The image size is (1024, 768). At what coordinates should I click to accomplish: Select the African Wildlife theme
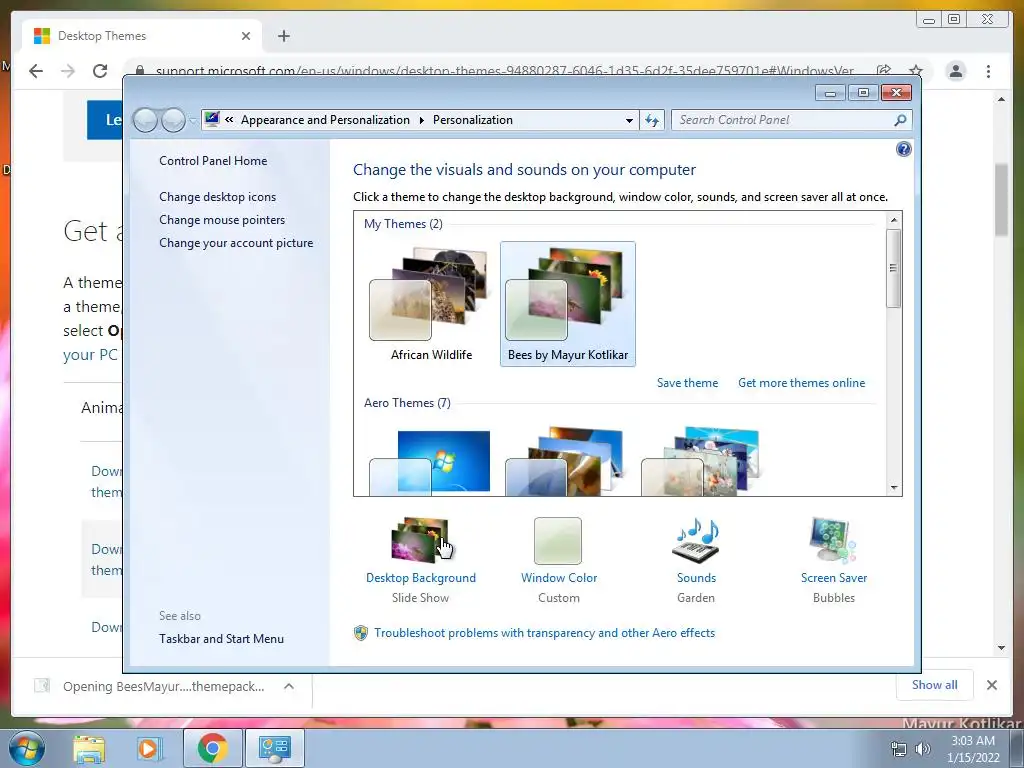click(x=431, y=304)
